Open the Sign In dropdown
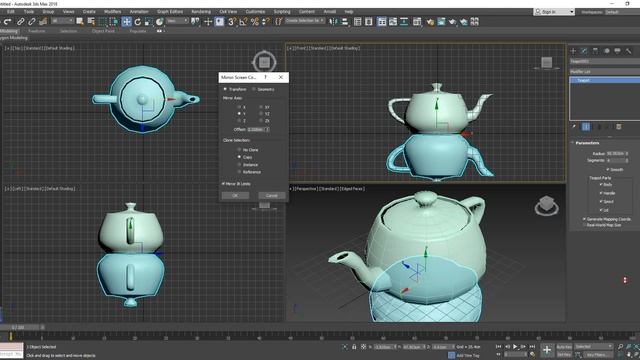The height and width of the screenshot is (360, 640). tap(554, 12)
